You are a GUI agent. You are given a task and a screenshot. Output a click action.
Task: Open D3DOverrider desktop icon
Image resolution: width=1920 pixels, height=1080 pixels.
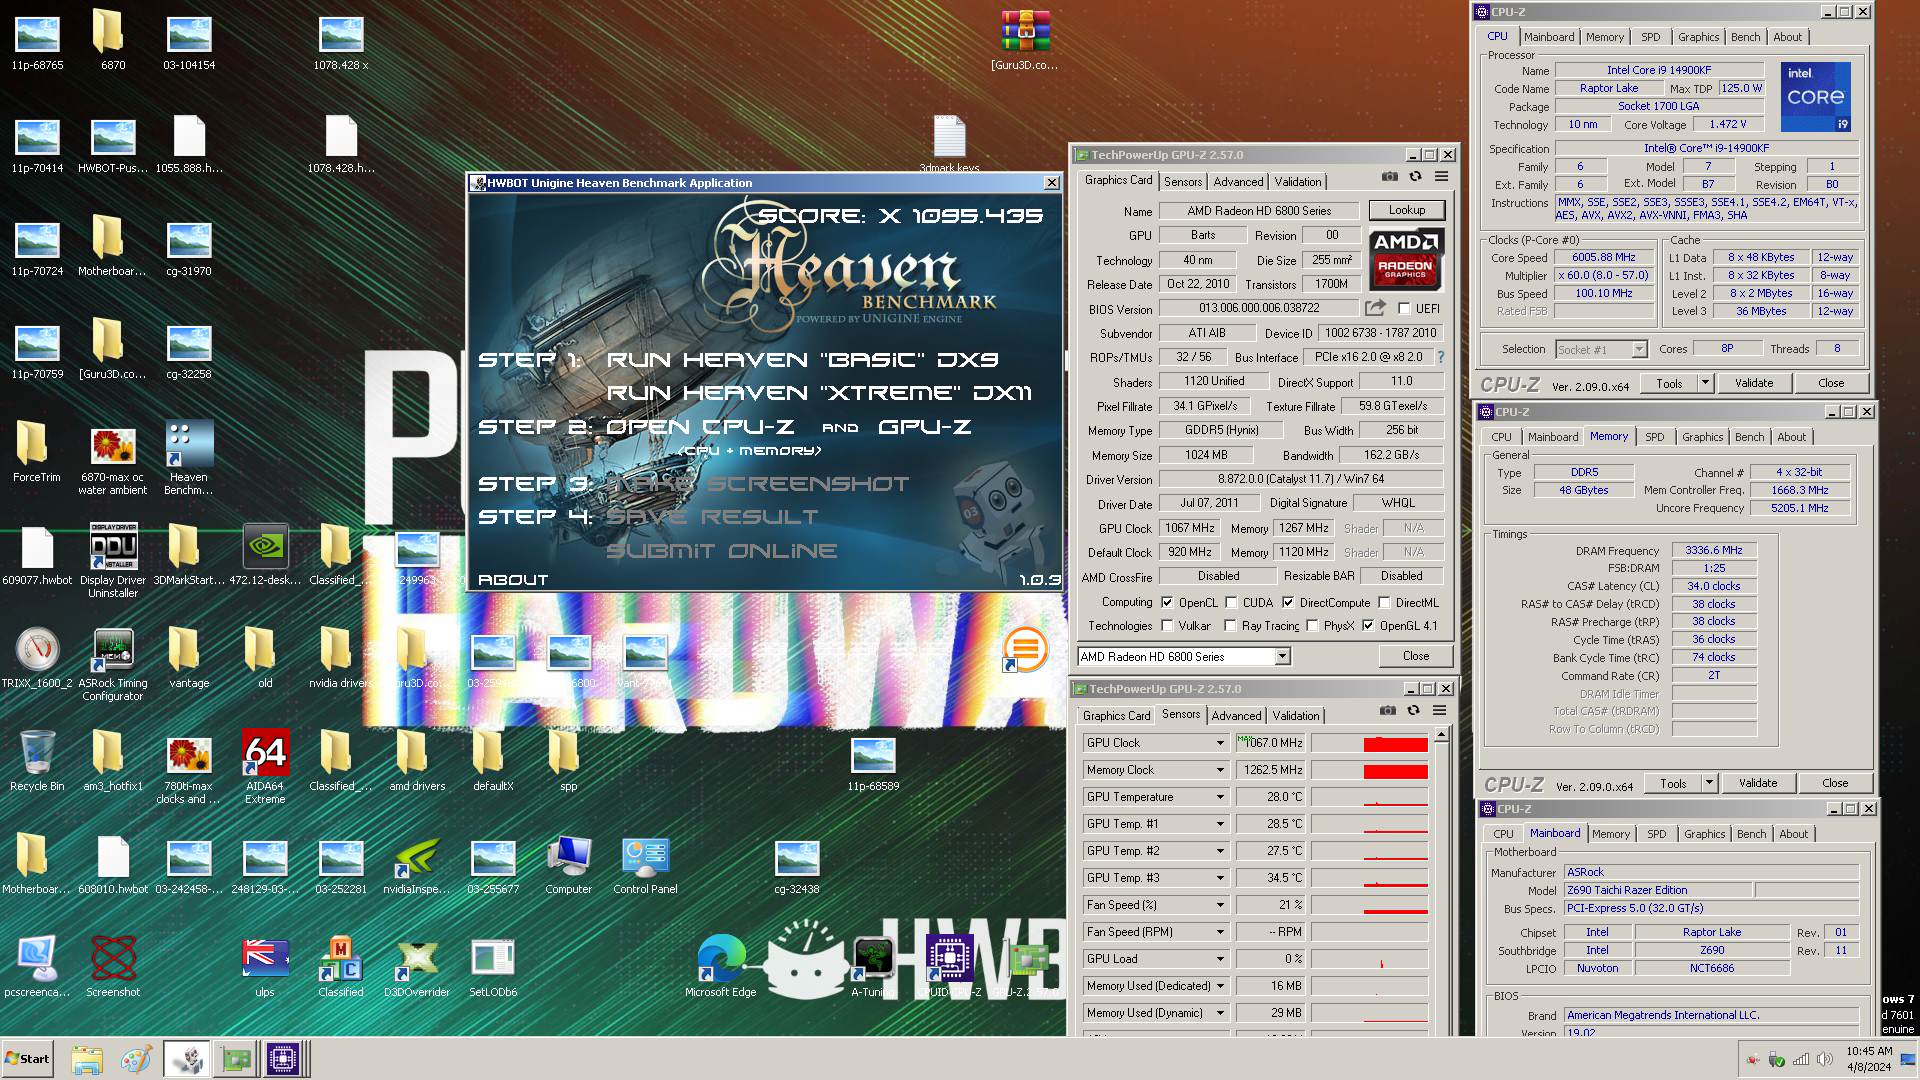(416, 968)
